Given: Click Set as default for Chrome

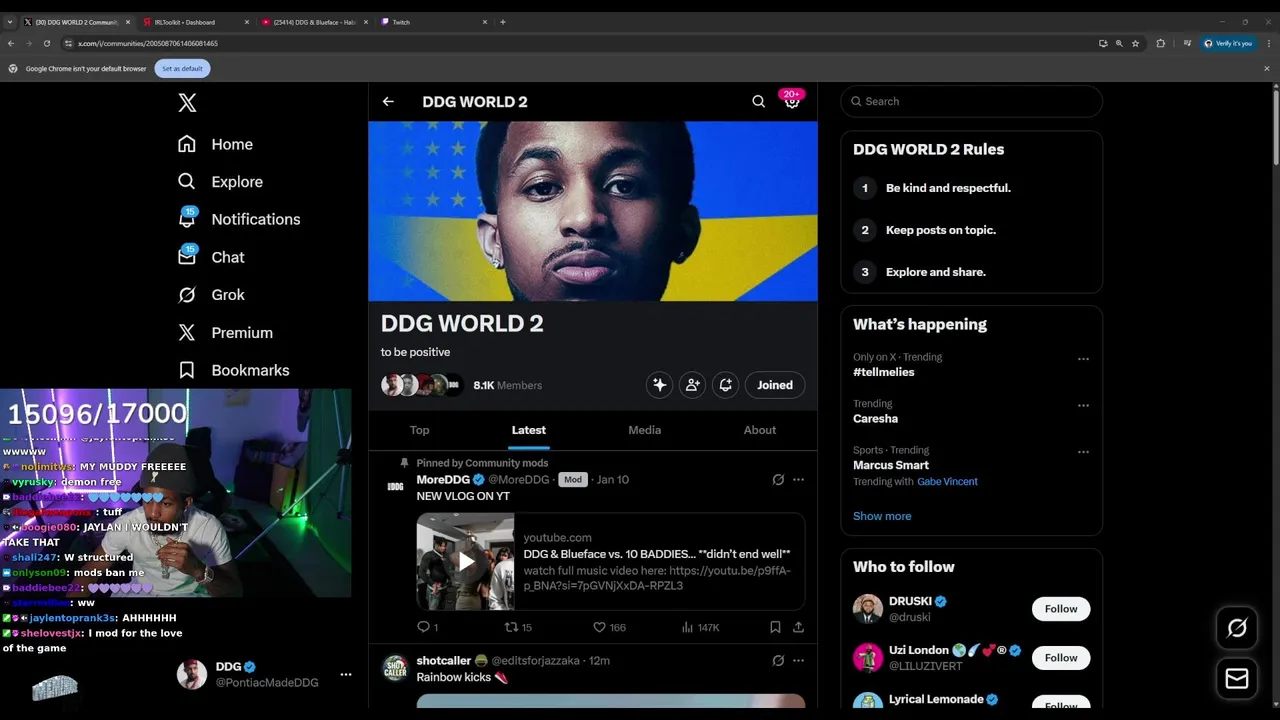Looking at the screenshot, I should click(182, 69).
